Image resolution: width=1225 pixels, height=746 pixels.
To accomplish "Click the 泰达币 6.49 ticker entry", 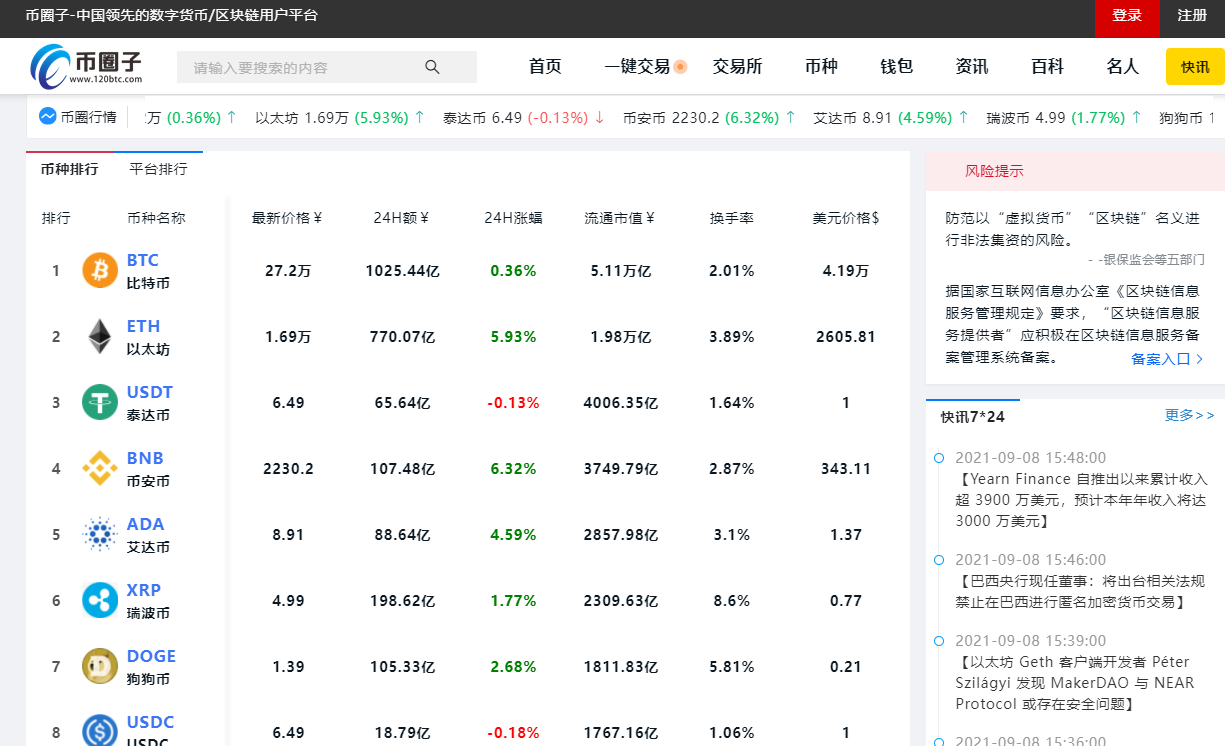I will click(x=524, y=117).
